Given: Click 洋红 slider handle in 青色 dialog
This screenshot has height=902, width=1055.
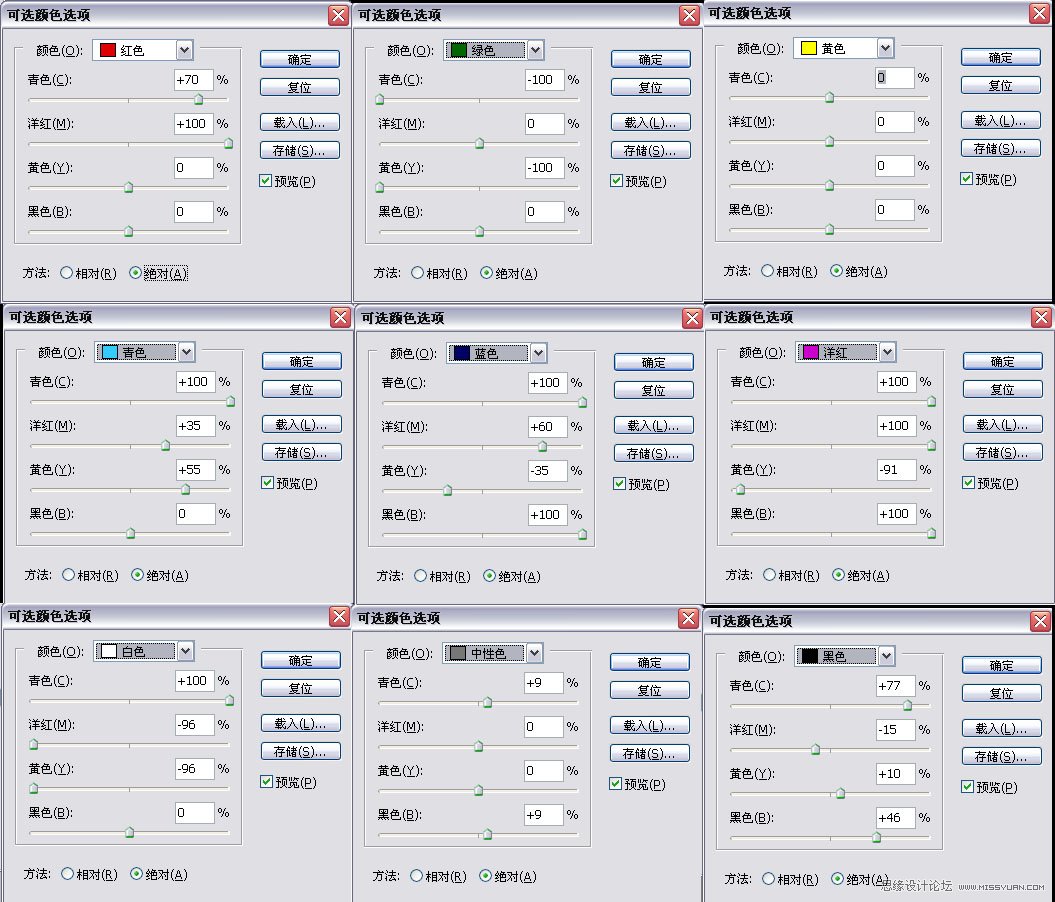Looking at the screenshot, I should pyautogui.click(x=166, y=445).
